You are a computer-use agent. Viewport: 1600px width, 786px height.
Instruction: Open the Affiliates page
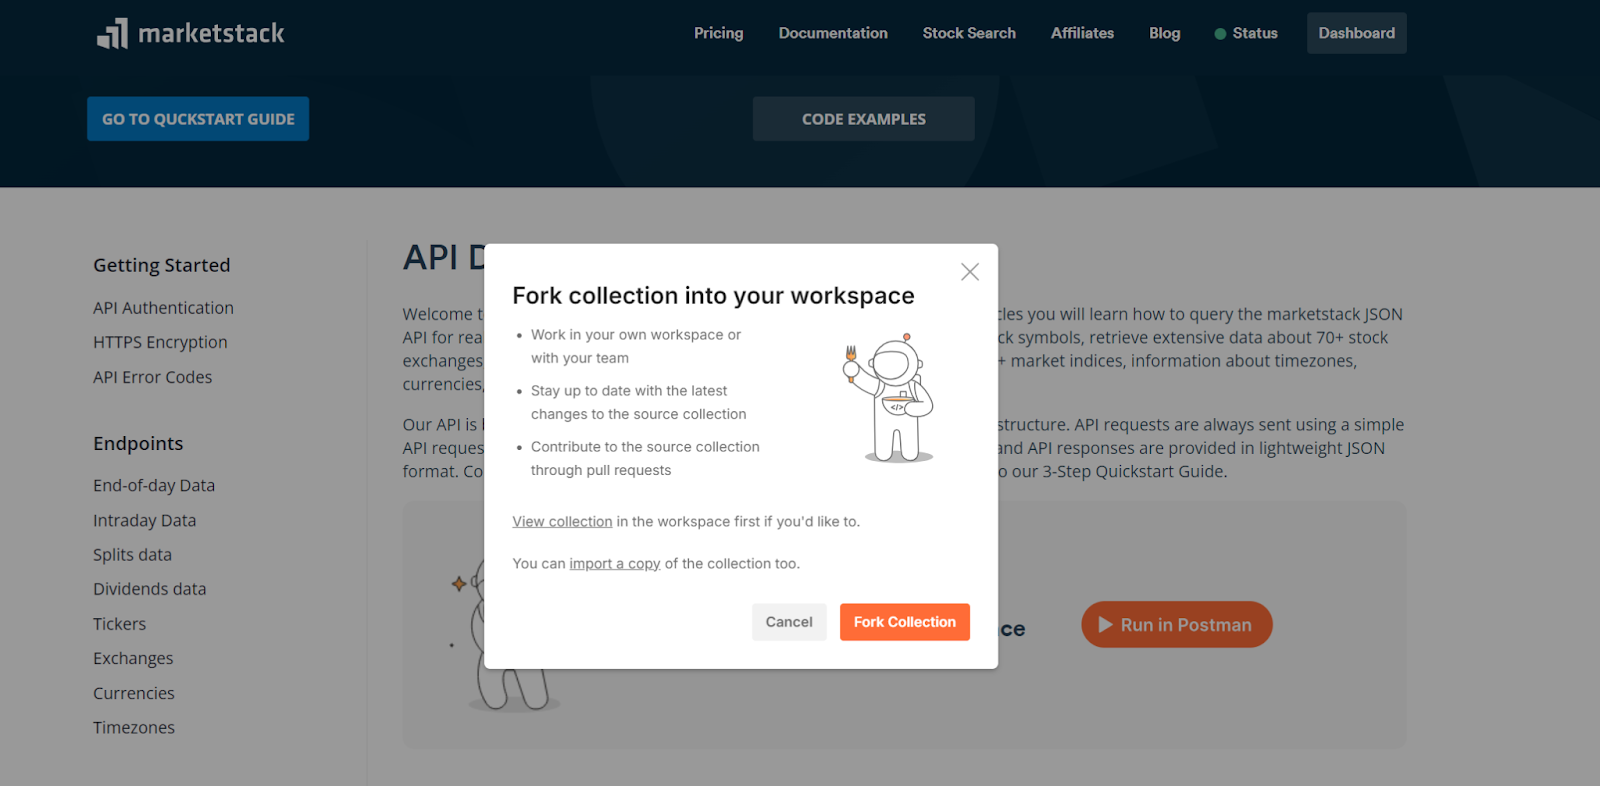[x=1082, y=33]
